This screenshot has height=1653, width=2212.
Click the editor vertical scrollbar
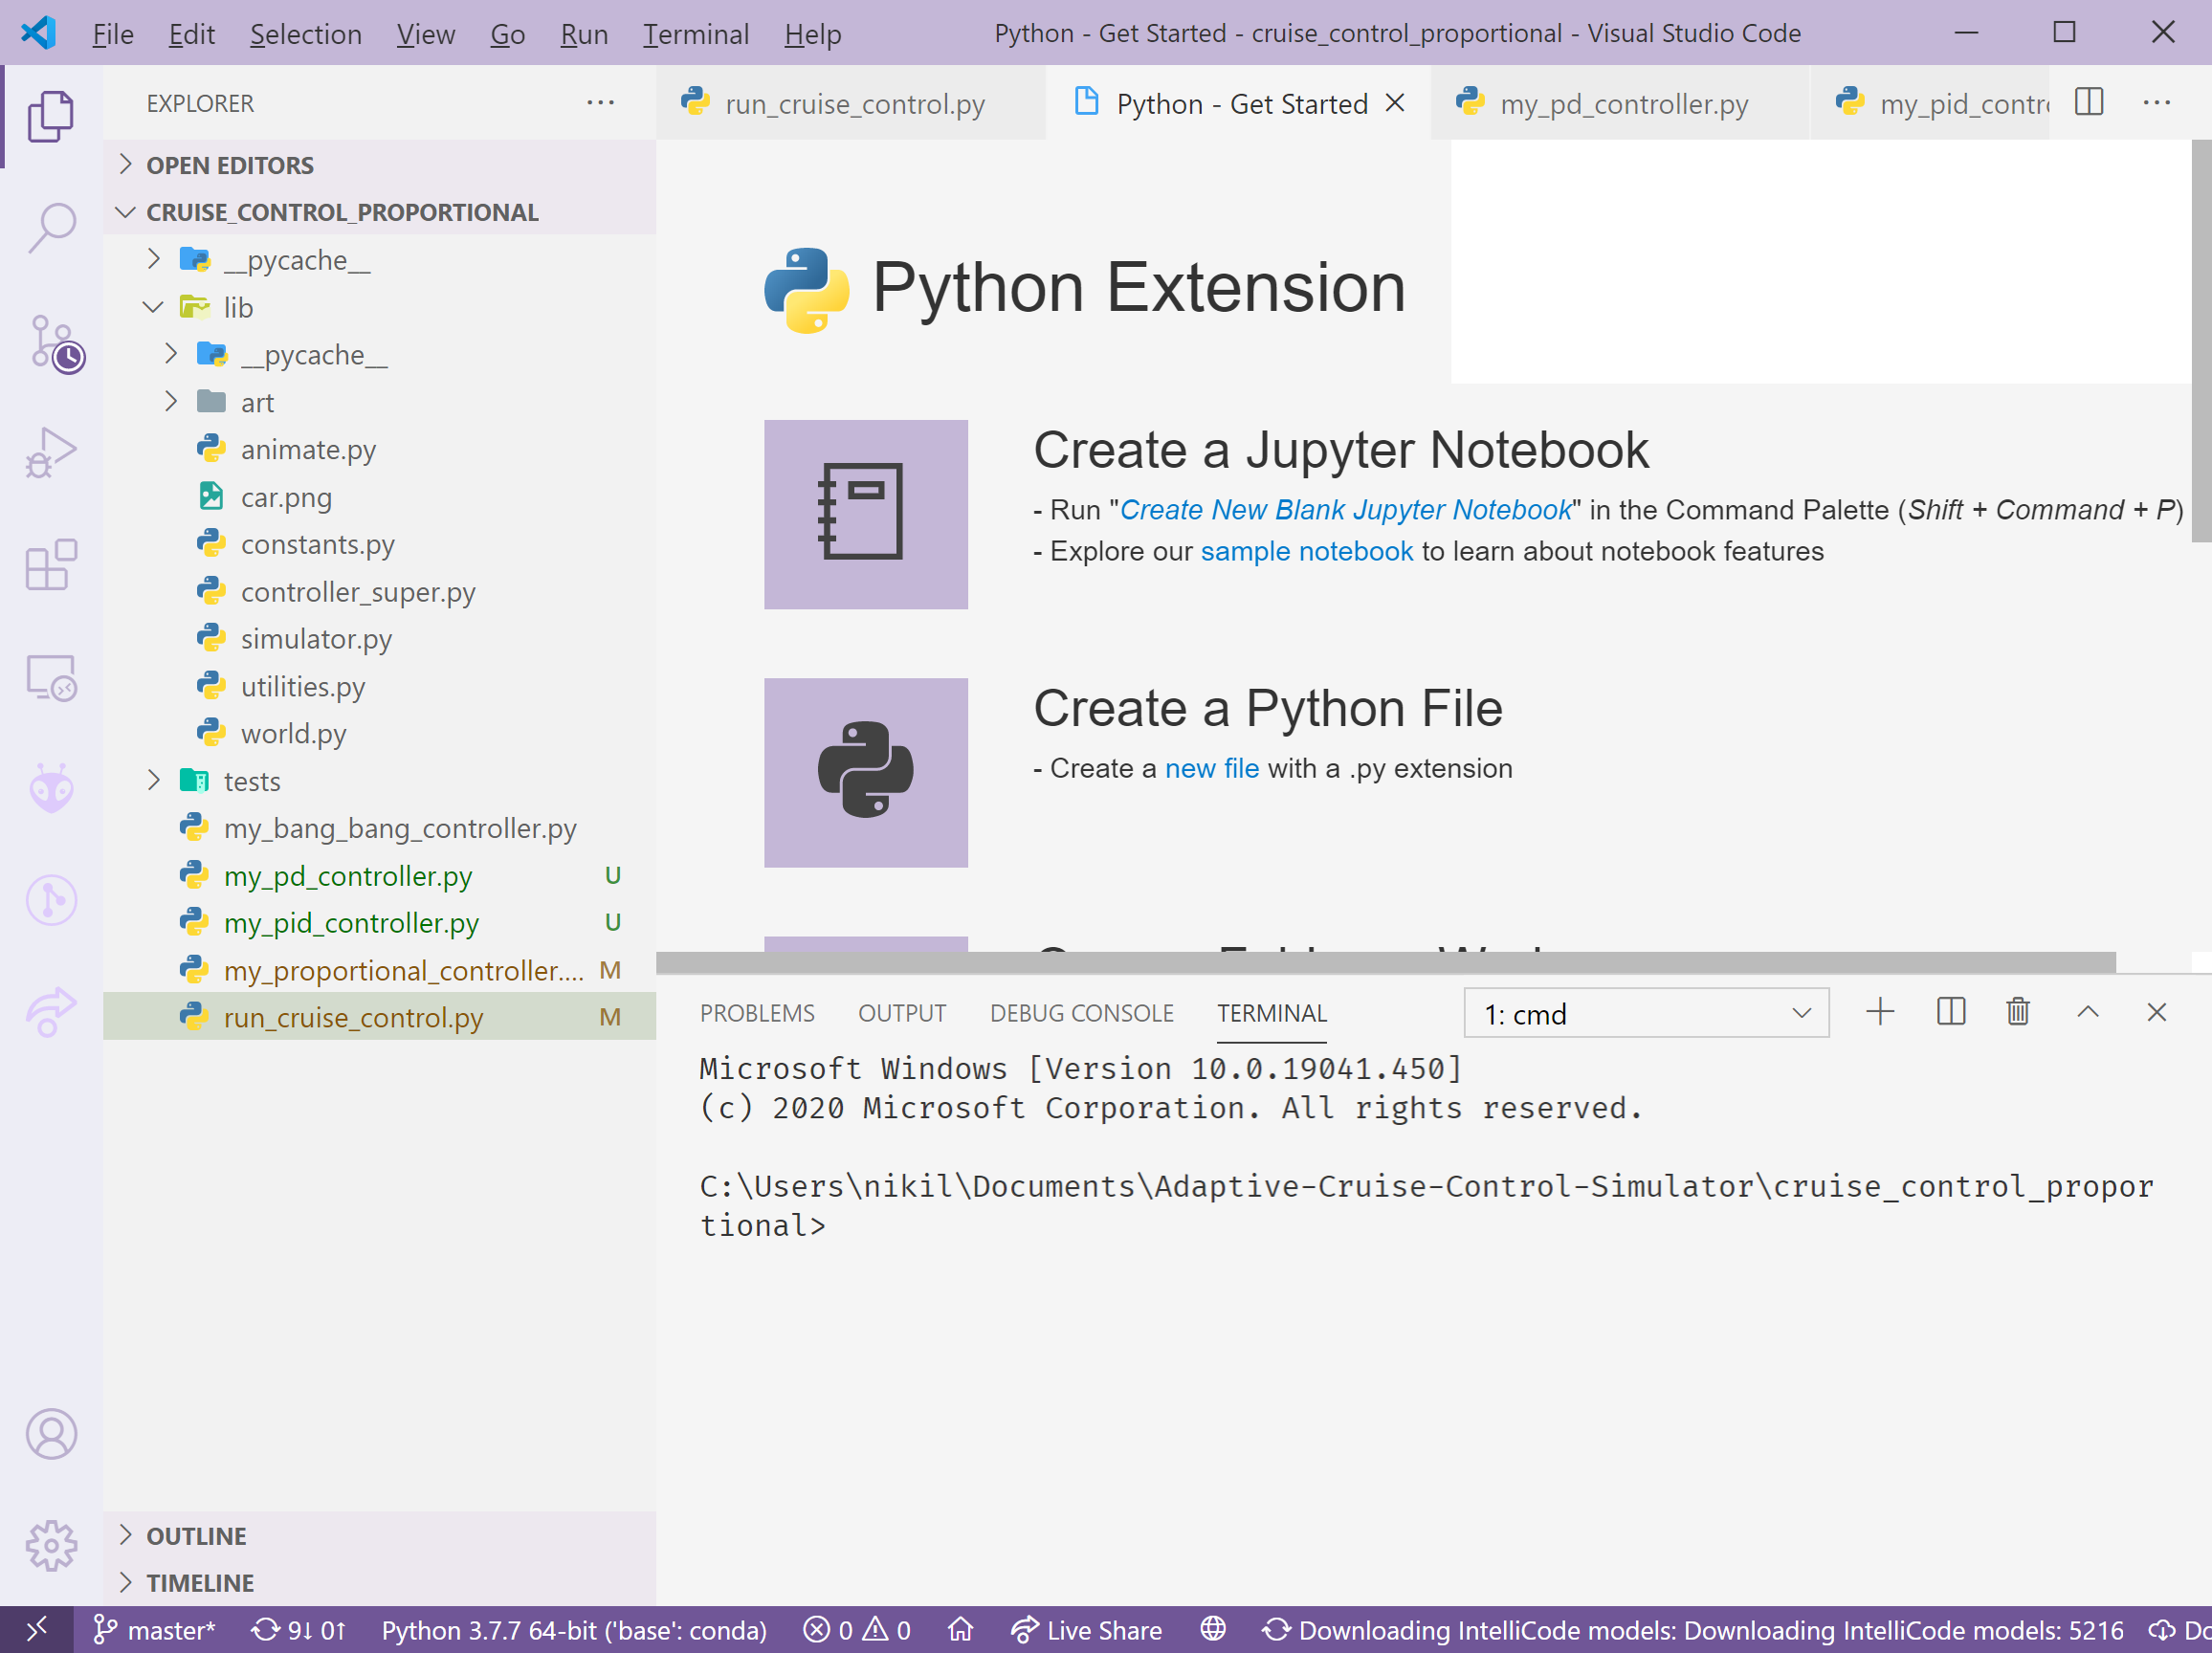pos(2201,340)
